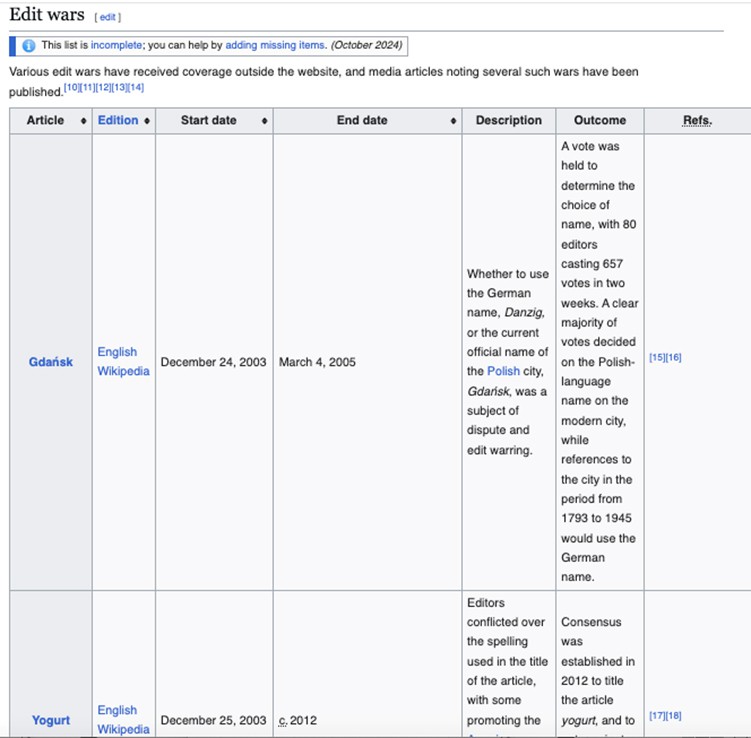
Task: Open the "incomplete" link in the notice
Action: [x=116, y=46]
